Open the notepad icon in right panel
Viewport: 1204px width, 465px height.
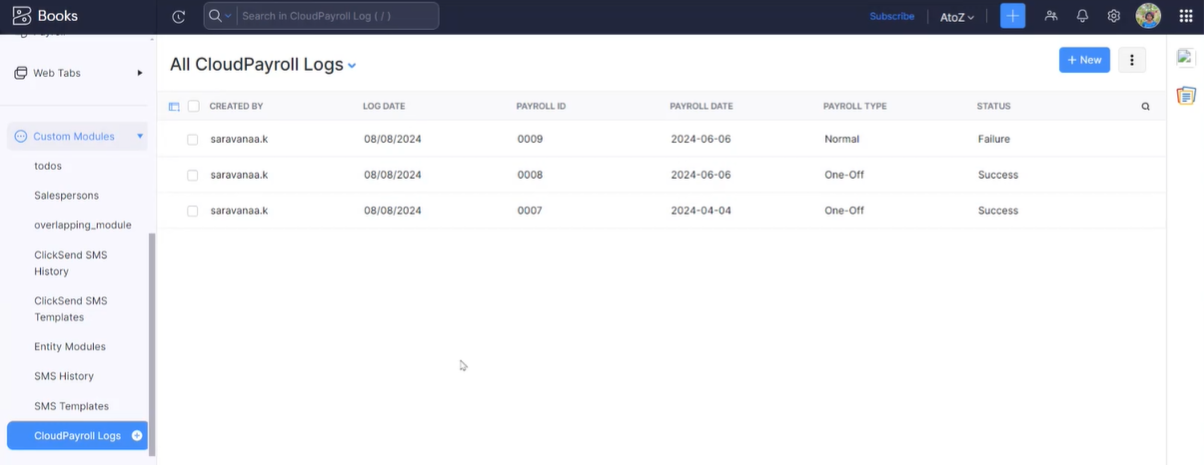tap(1186, 96)
